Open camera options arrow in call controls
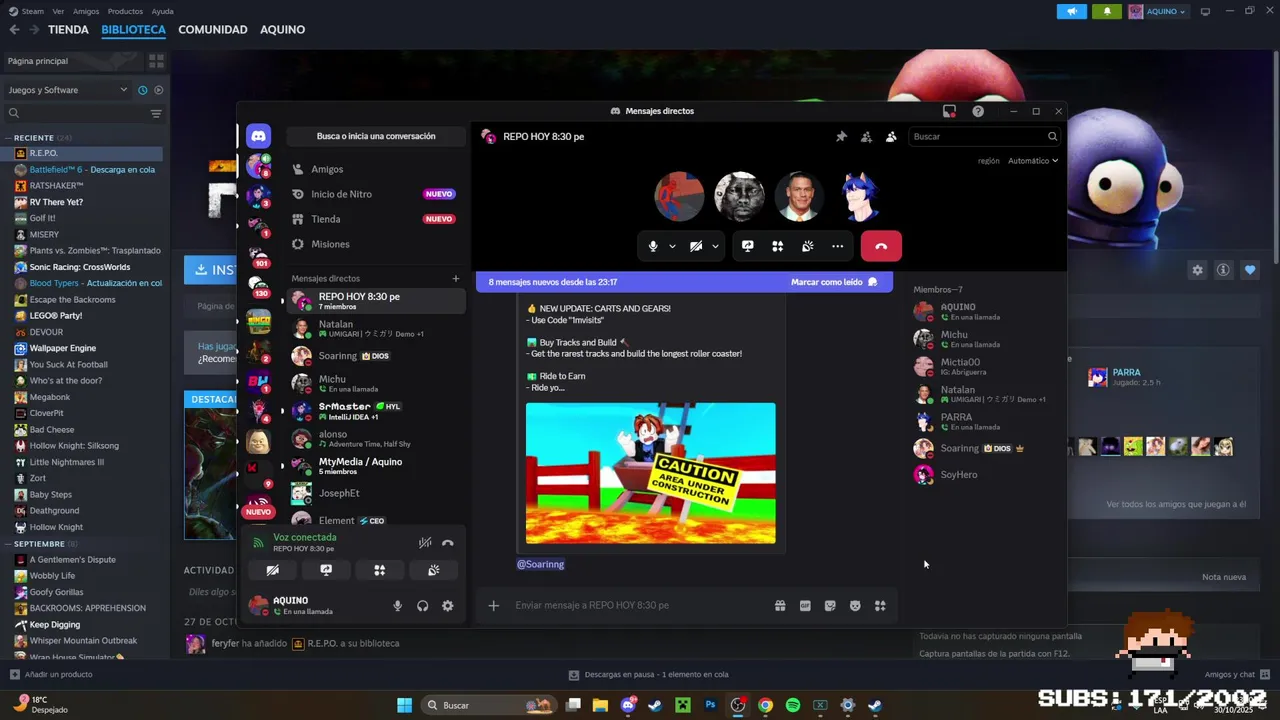1280x720 pixels. tap(715, 246)
